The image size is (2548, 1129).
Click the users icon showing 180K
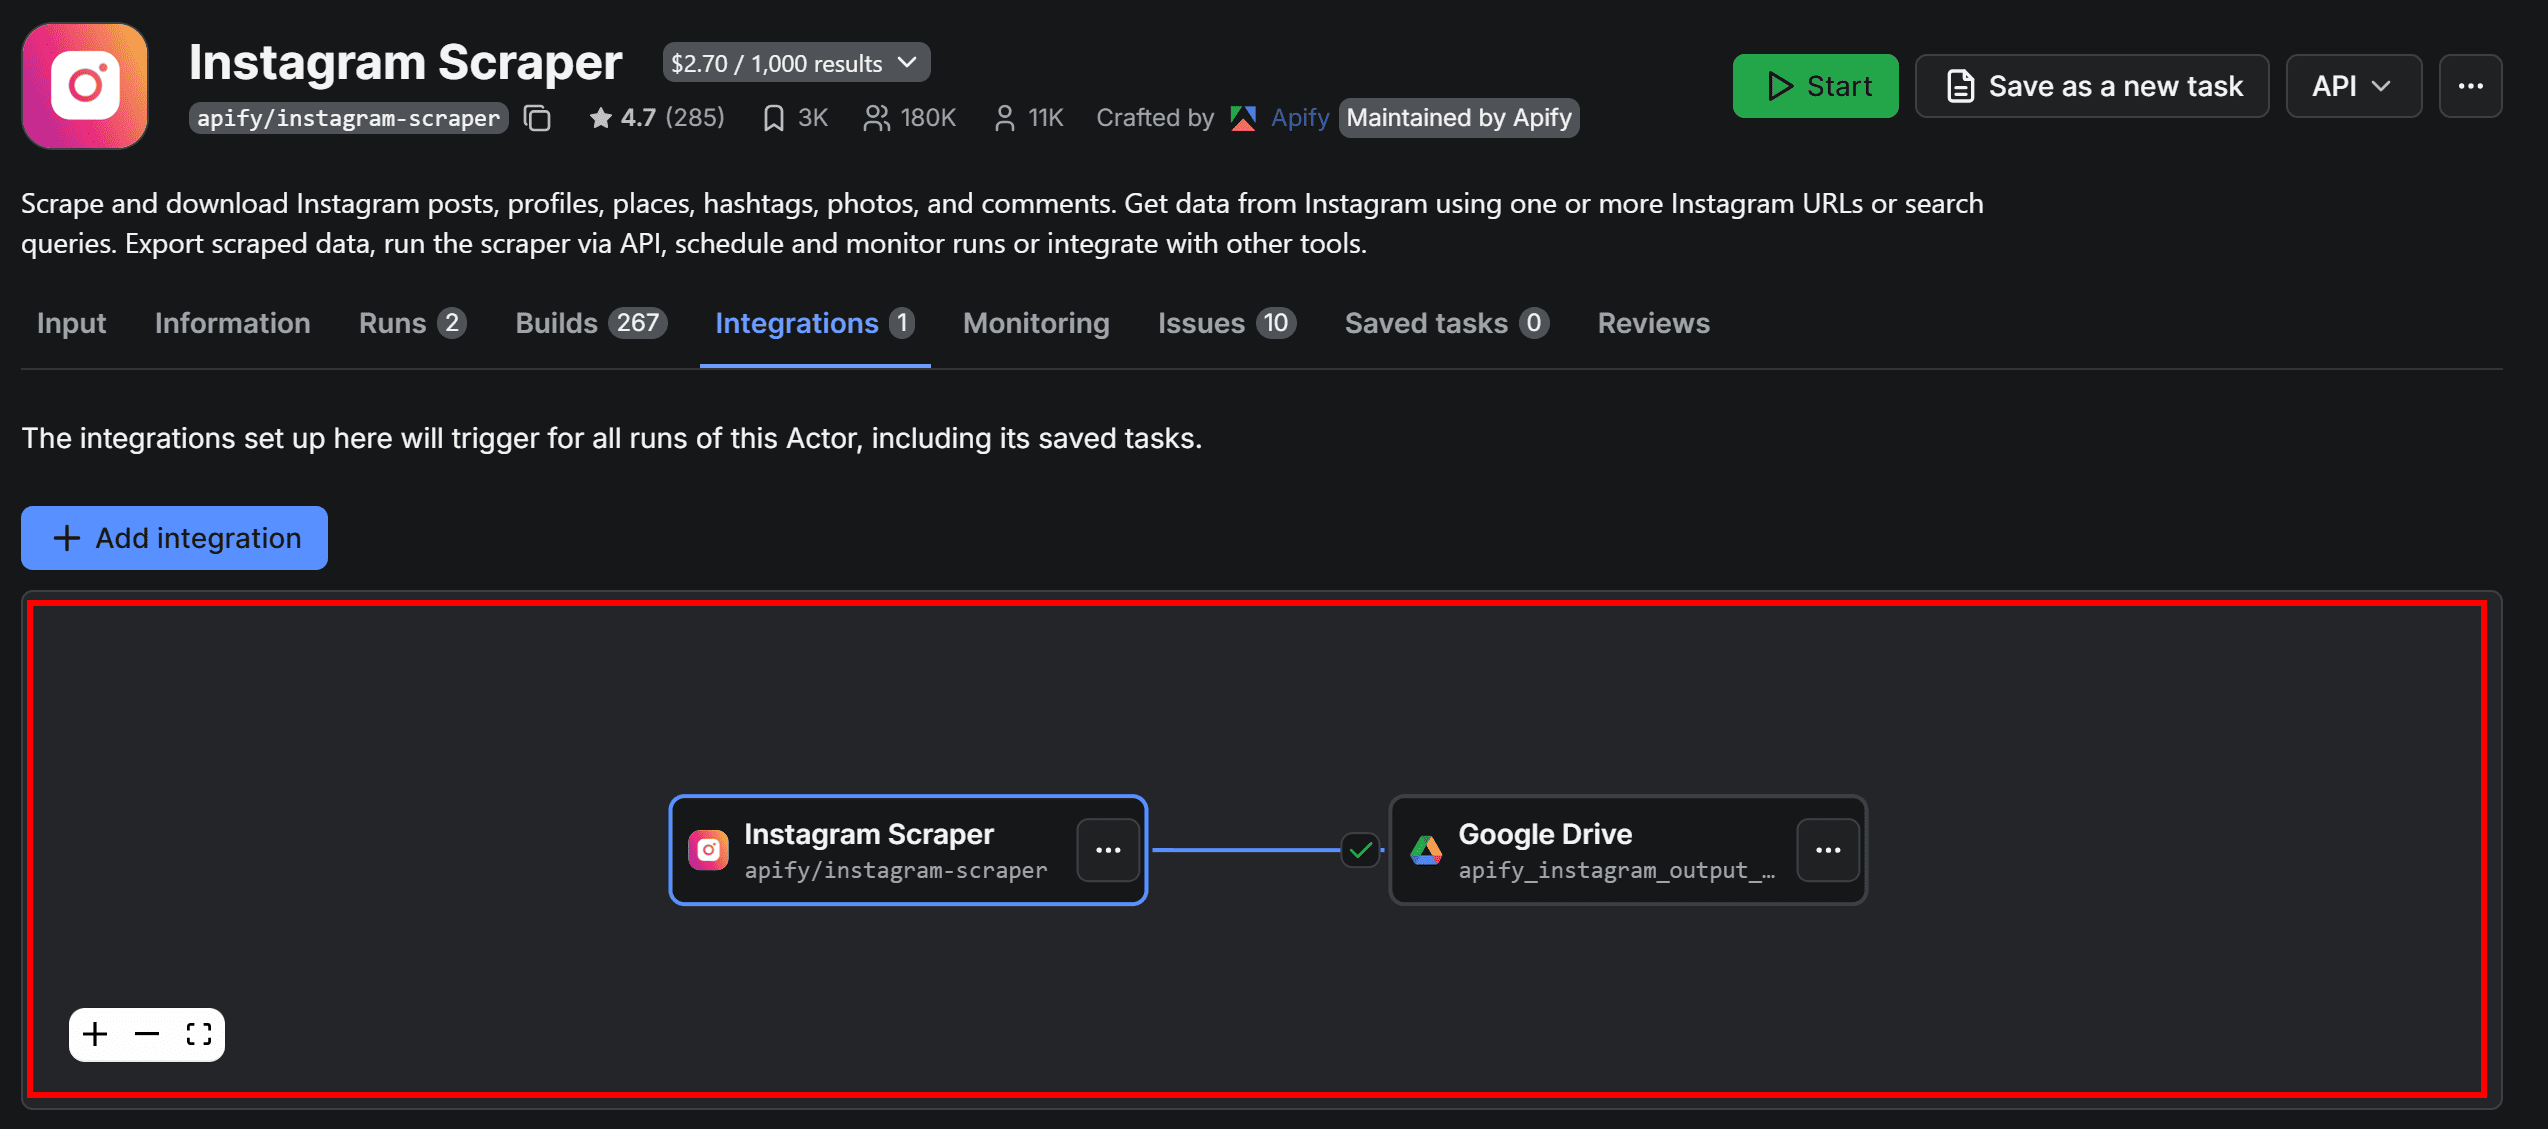877,117
